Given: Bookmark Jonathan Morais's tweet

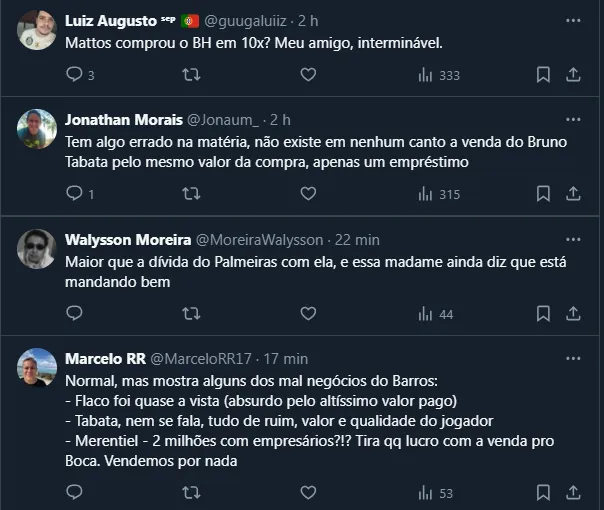Looking at the screenshot, I should [543, 194].
